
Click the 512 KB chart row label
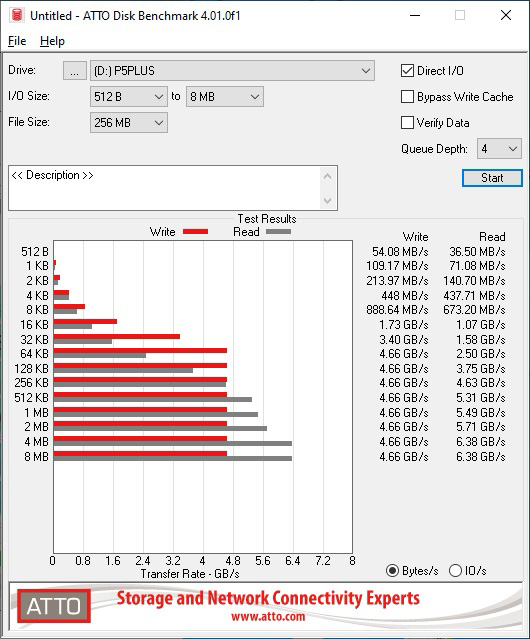[31, 398]
